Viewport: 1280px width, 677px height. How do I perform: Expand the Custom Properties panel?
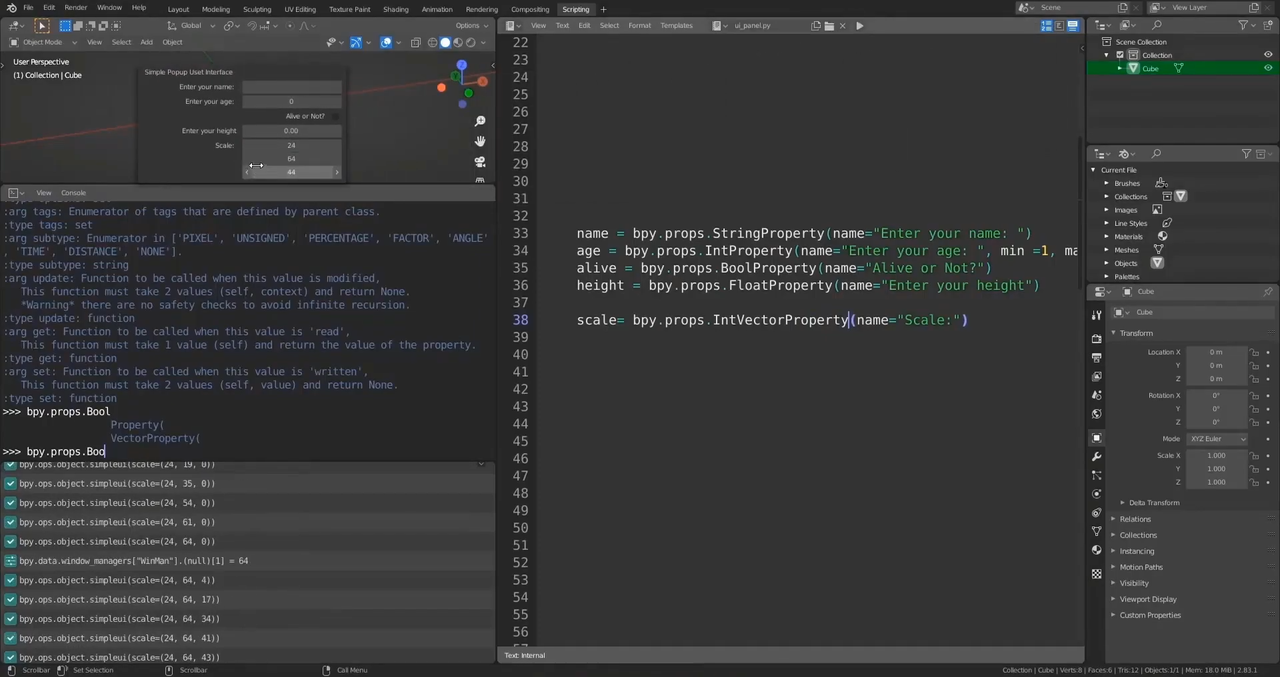point(1149,615)
